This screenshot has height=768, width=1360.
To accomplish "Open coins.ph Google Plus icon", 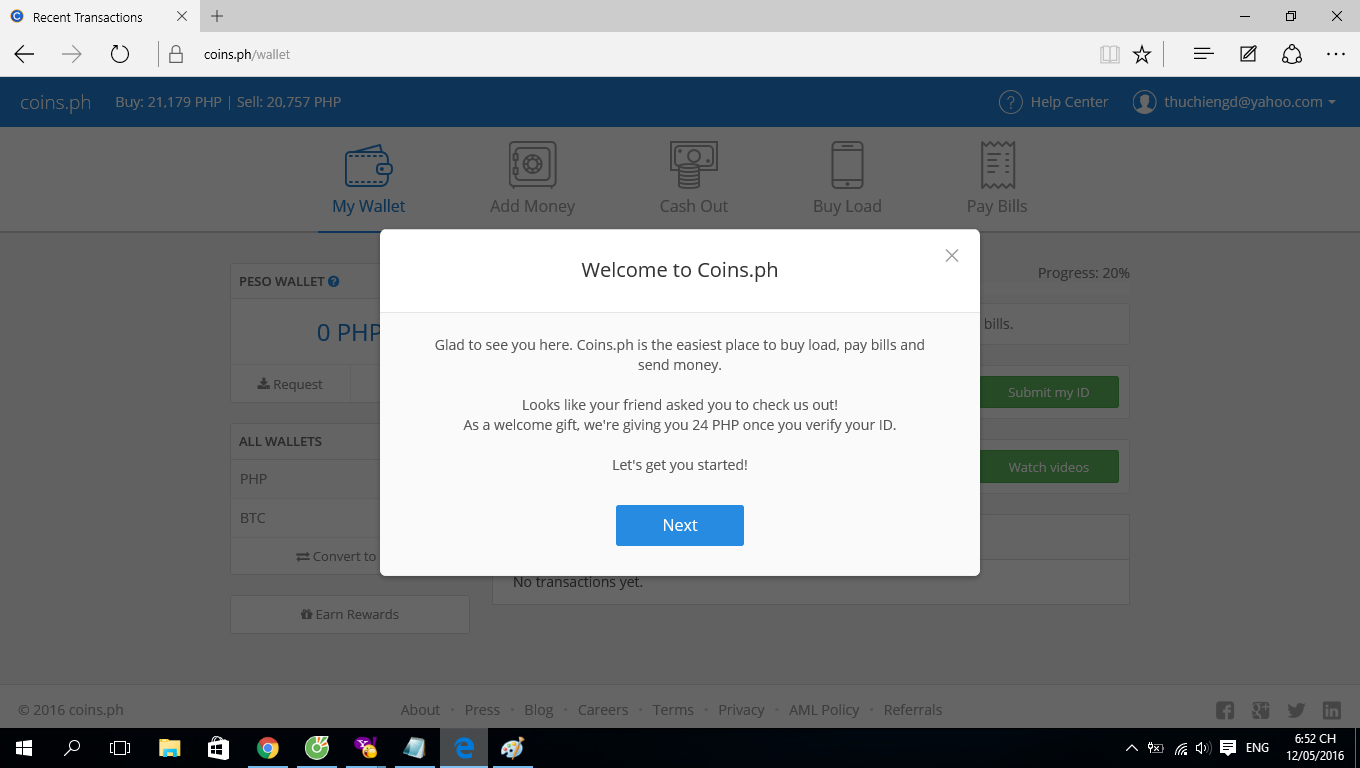I will pos(1260,710).
